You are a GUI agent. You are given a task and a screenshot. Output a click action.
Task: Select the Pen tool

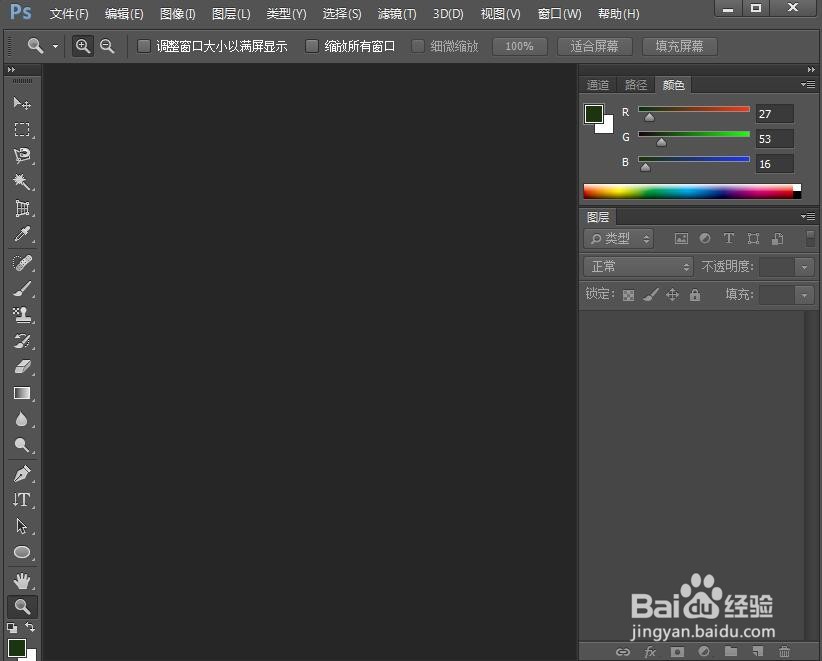(21, 474)
